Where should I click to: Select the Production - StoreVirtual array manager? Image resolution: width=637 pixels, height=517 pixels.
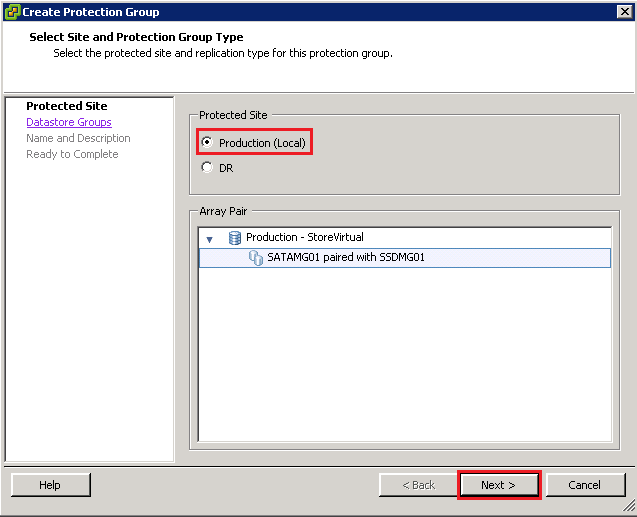click(304, 238)
